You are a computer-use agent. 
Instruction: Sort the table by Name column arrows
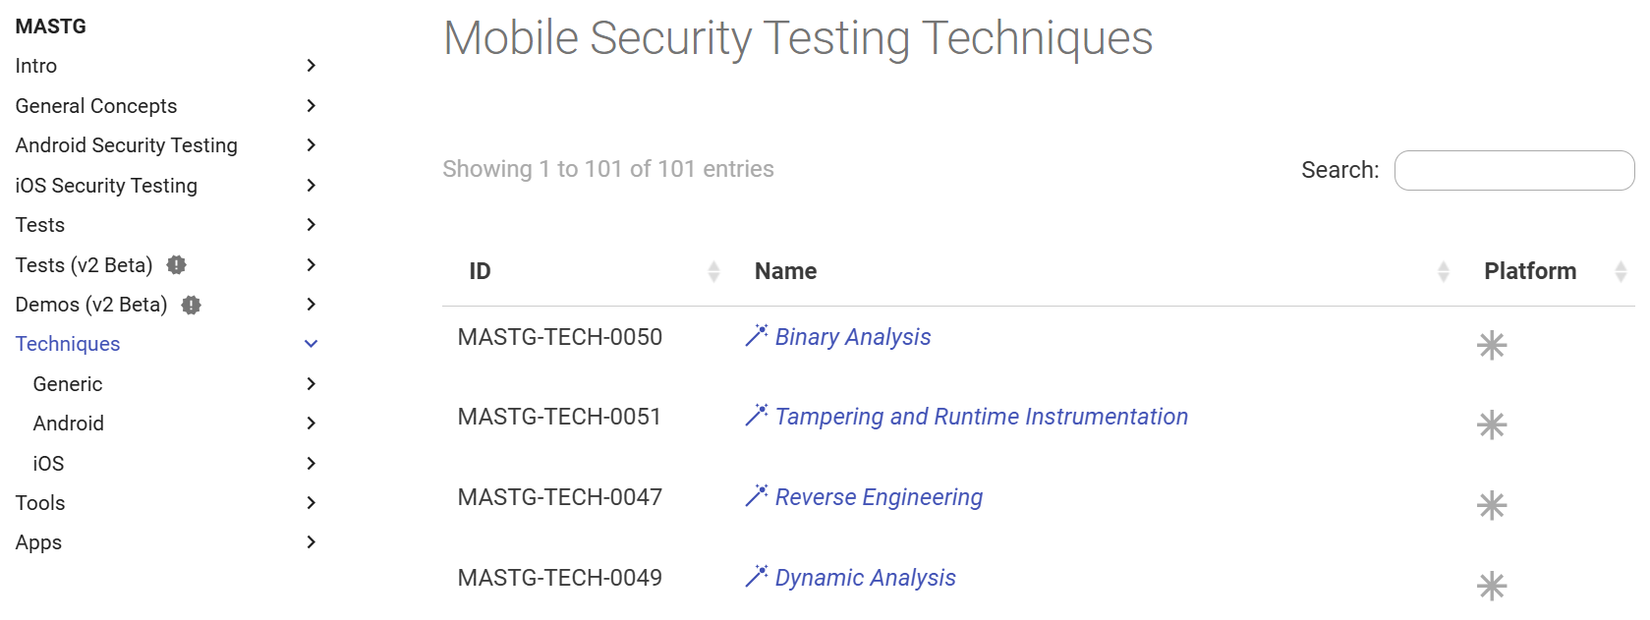(x=1443, y=271)
